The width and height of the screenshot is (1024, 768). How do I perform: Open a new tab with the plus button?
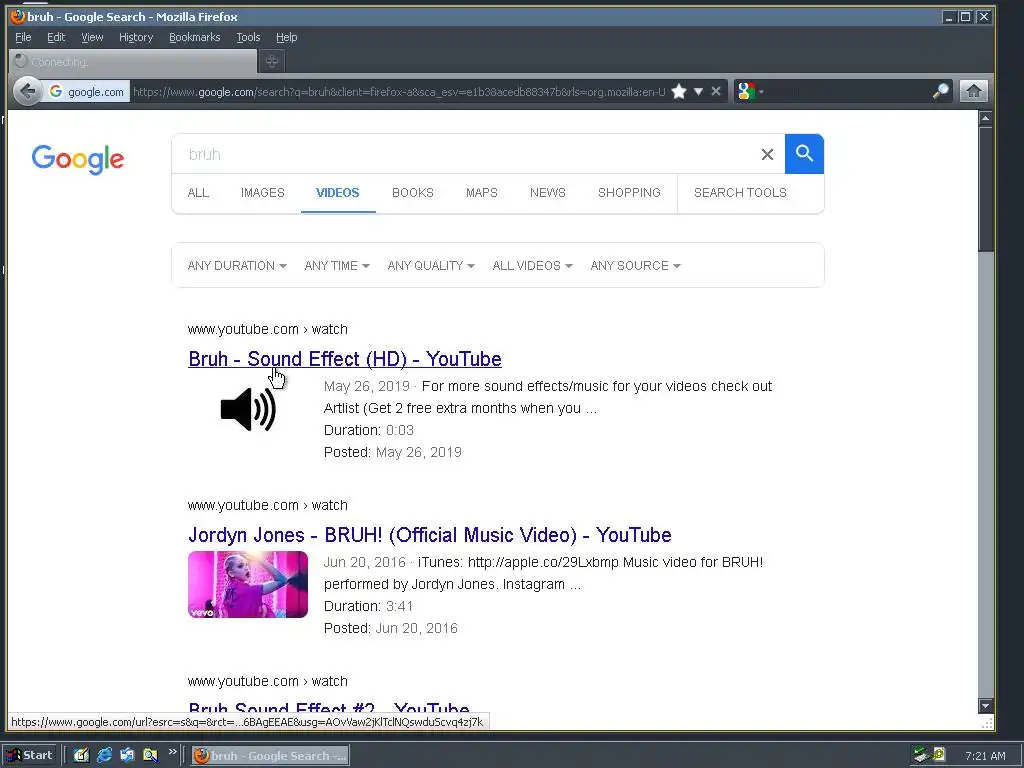[x=272, y=61]
